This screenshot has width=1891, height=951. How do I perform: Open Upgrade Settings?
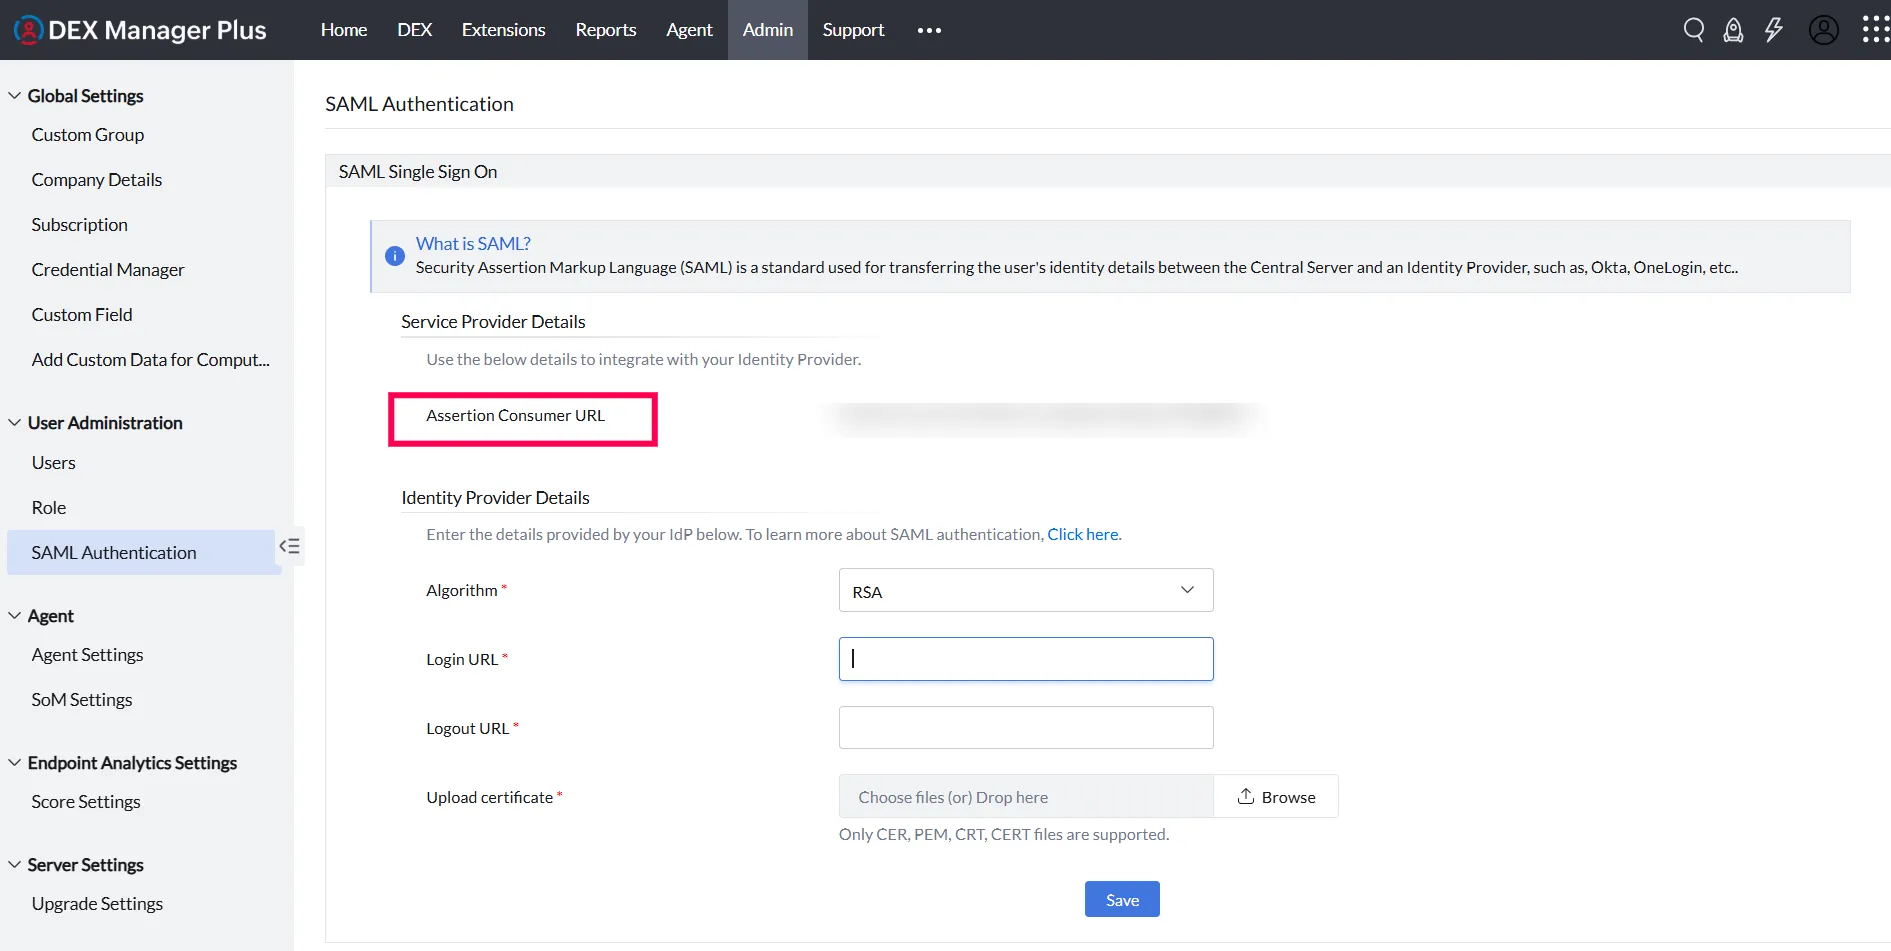tap(97, 904)
